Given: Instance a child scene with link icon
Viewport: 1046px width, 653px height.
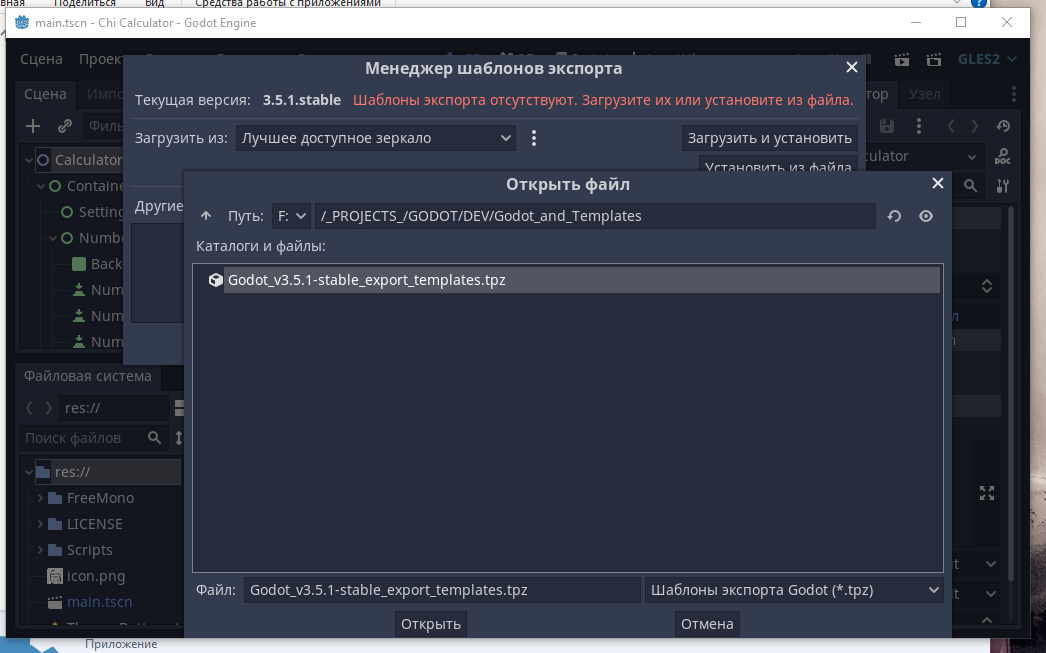Looking at the screenshot, I should point(65,126).
